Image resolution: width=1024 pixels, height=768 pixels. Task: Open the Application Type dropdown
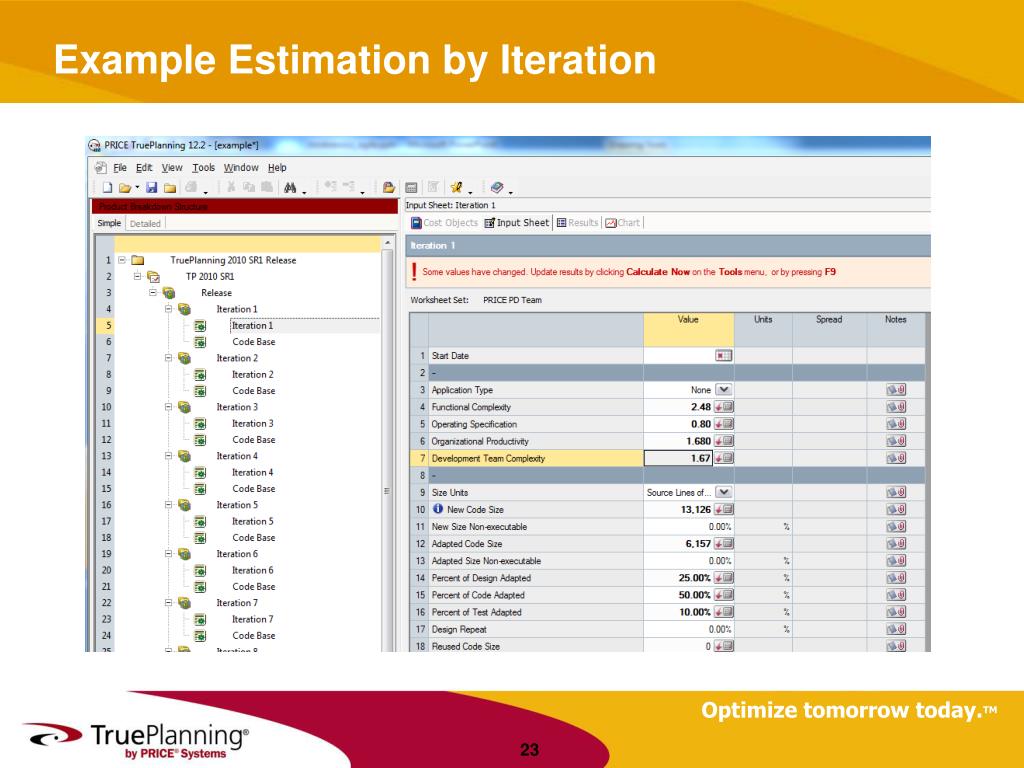724,390
